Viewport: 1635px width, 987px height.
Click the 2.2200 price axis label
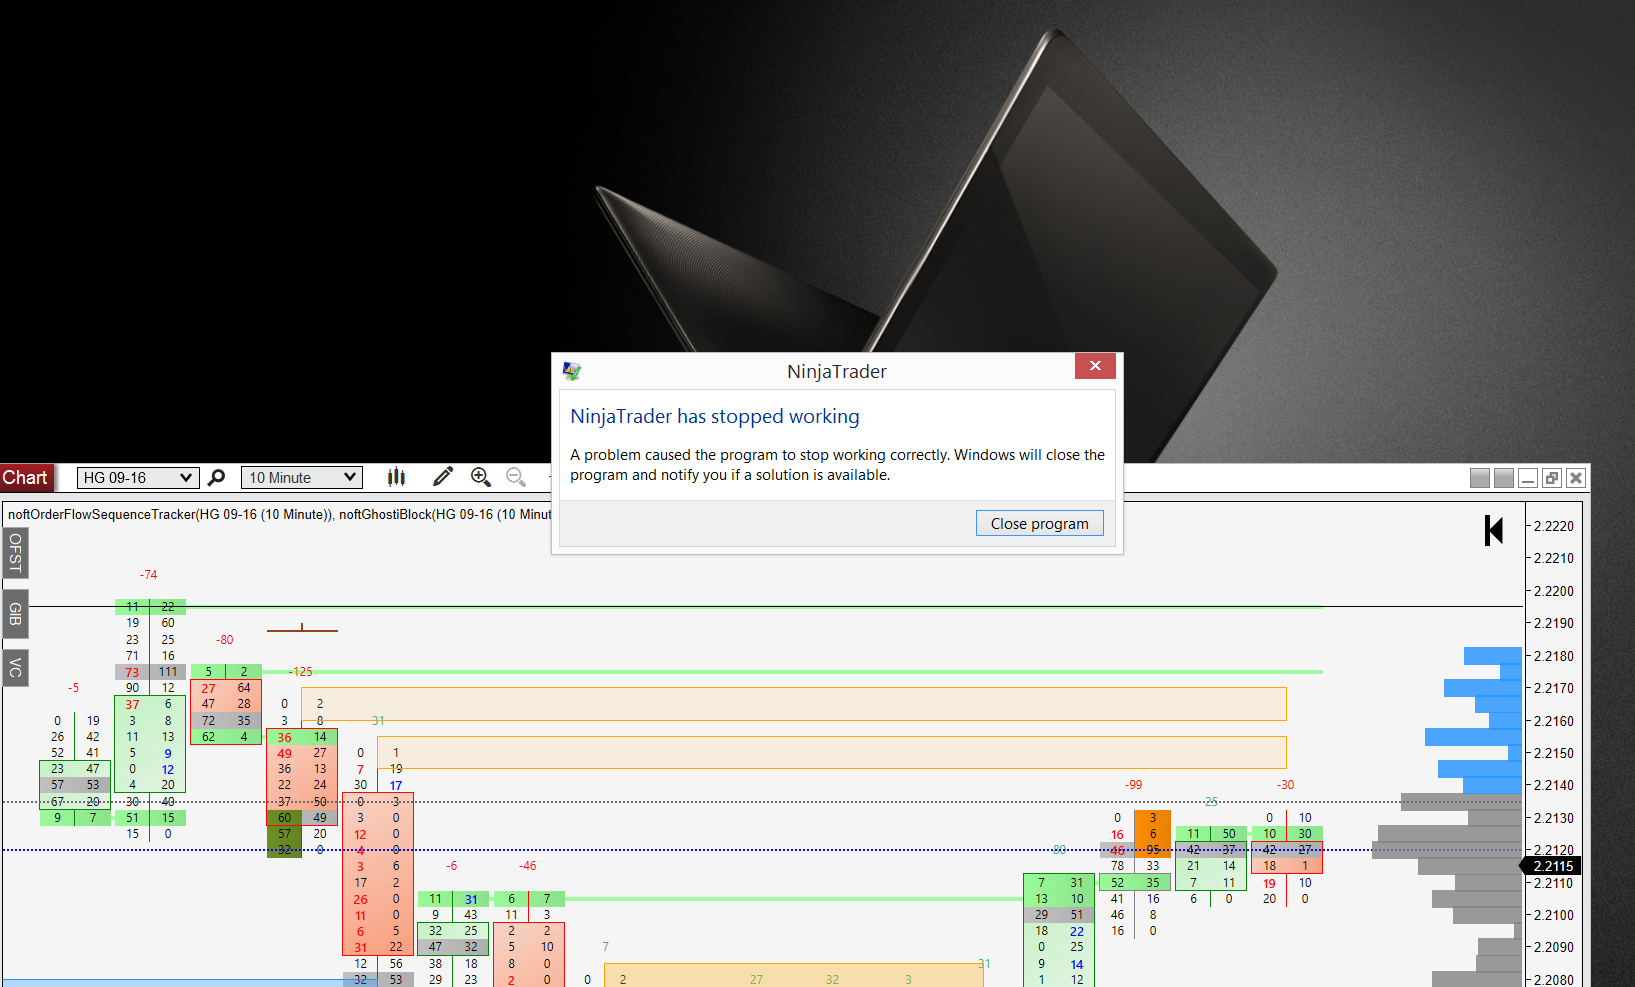pos(1554,591)
